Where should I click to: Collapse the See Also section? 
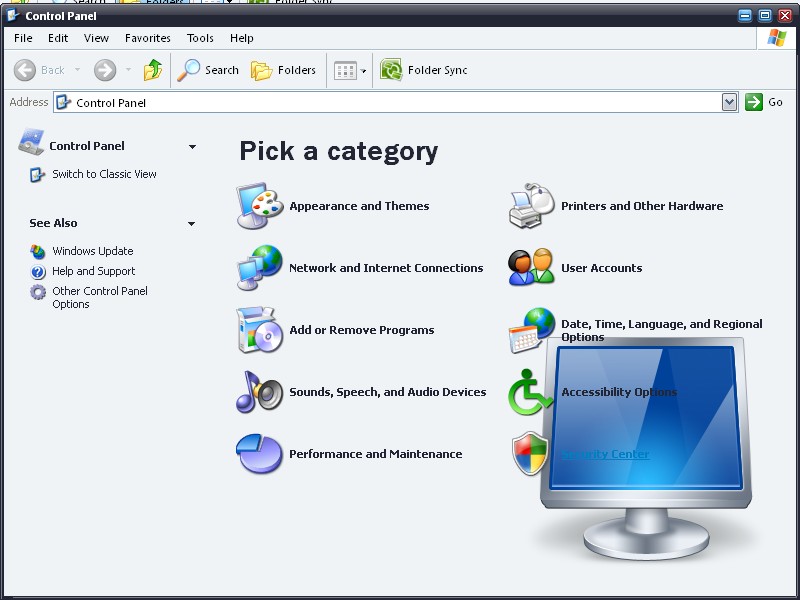pos(191,223)
